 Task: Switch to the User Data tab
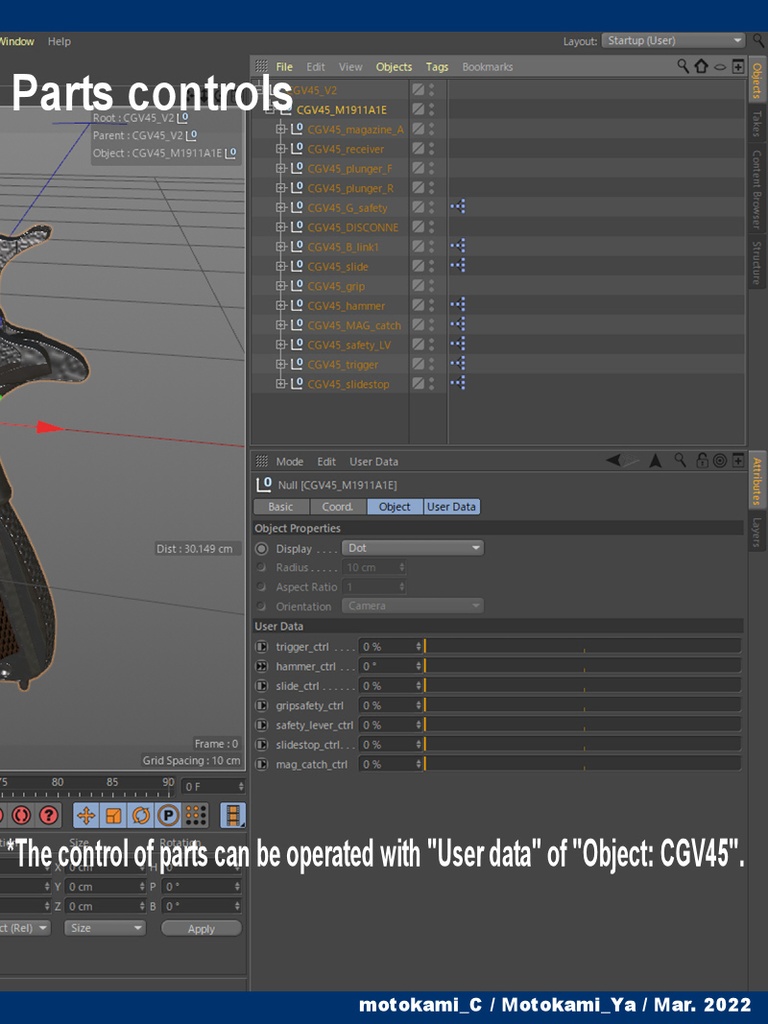coord(451,507)
